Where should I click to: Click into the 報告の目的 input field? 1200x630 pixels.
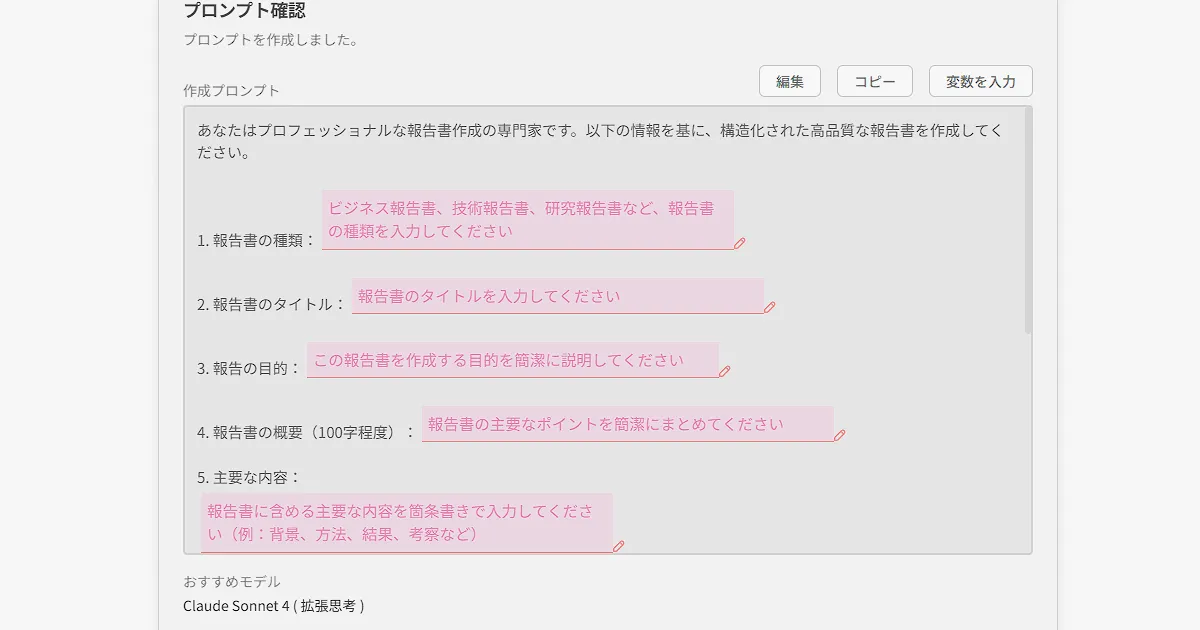click(x=512, y=360)
